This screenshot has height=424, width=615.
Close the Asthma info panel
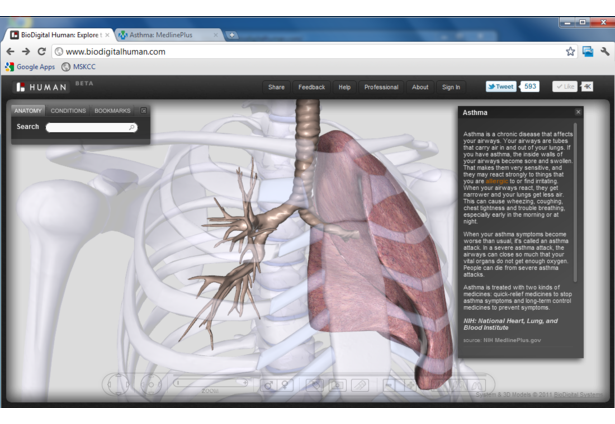coord(578,112)
